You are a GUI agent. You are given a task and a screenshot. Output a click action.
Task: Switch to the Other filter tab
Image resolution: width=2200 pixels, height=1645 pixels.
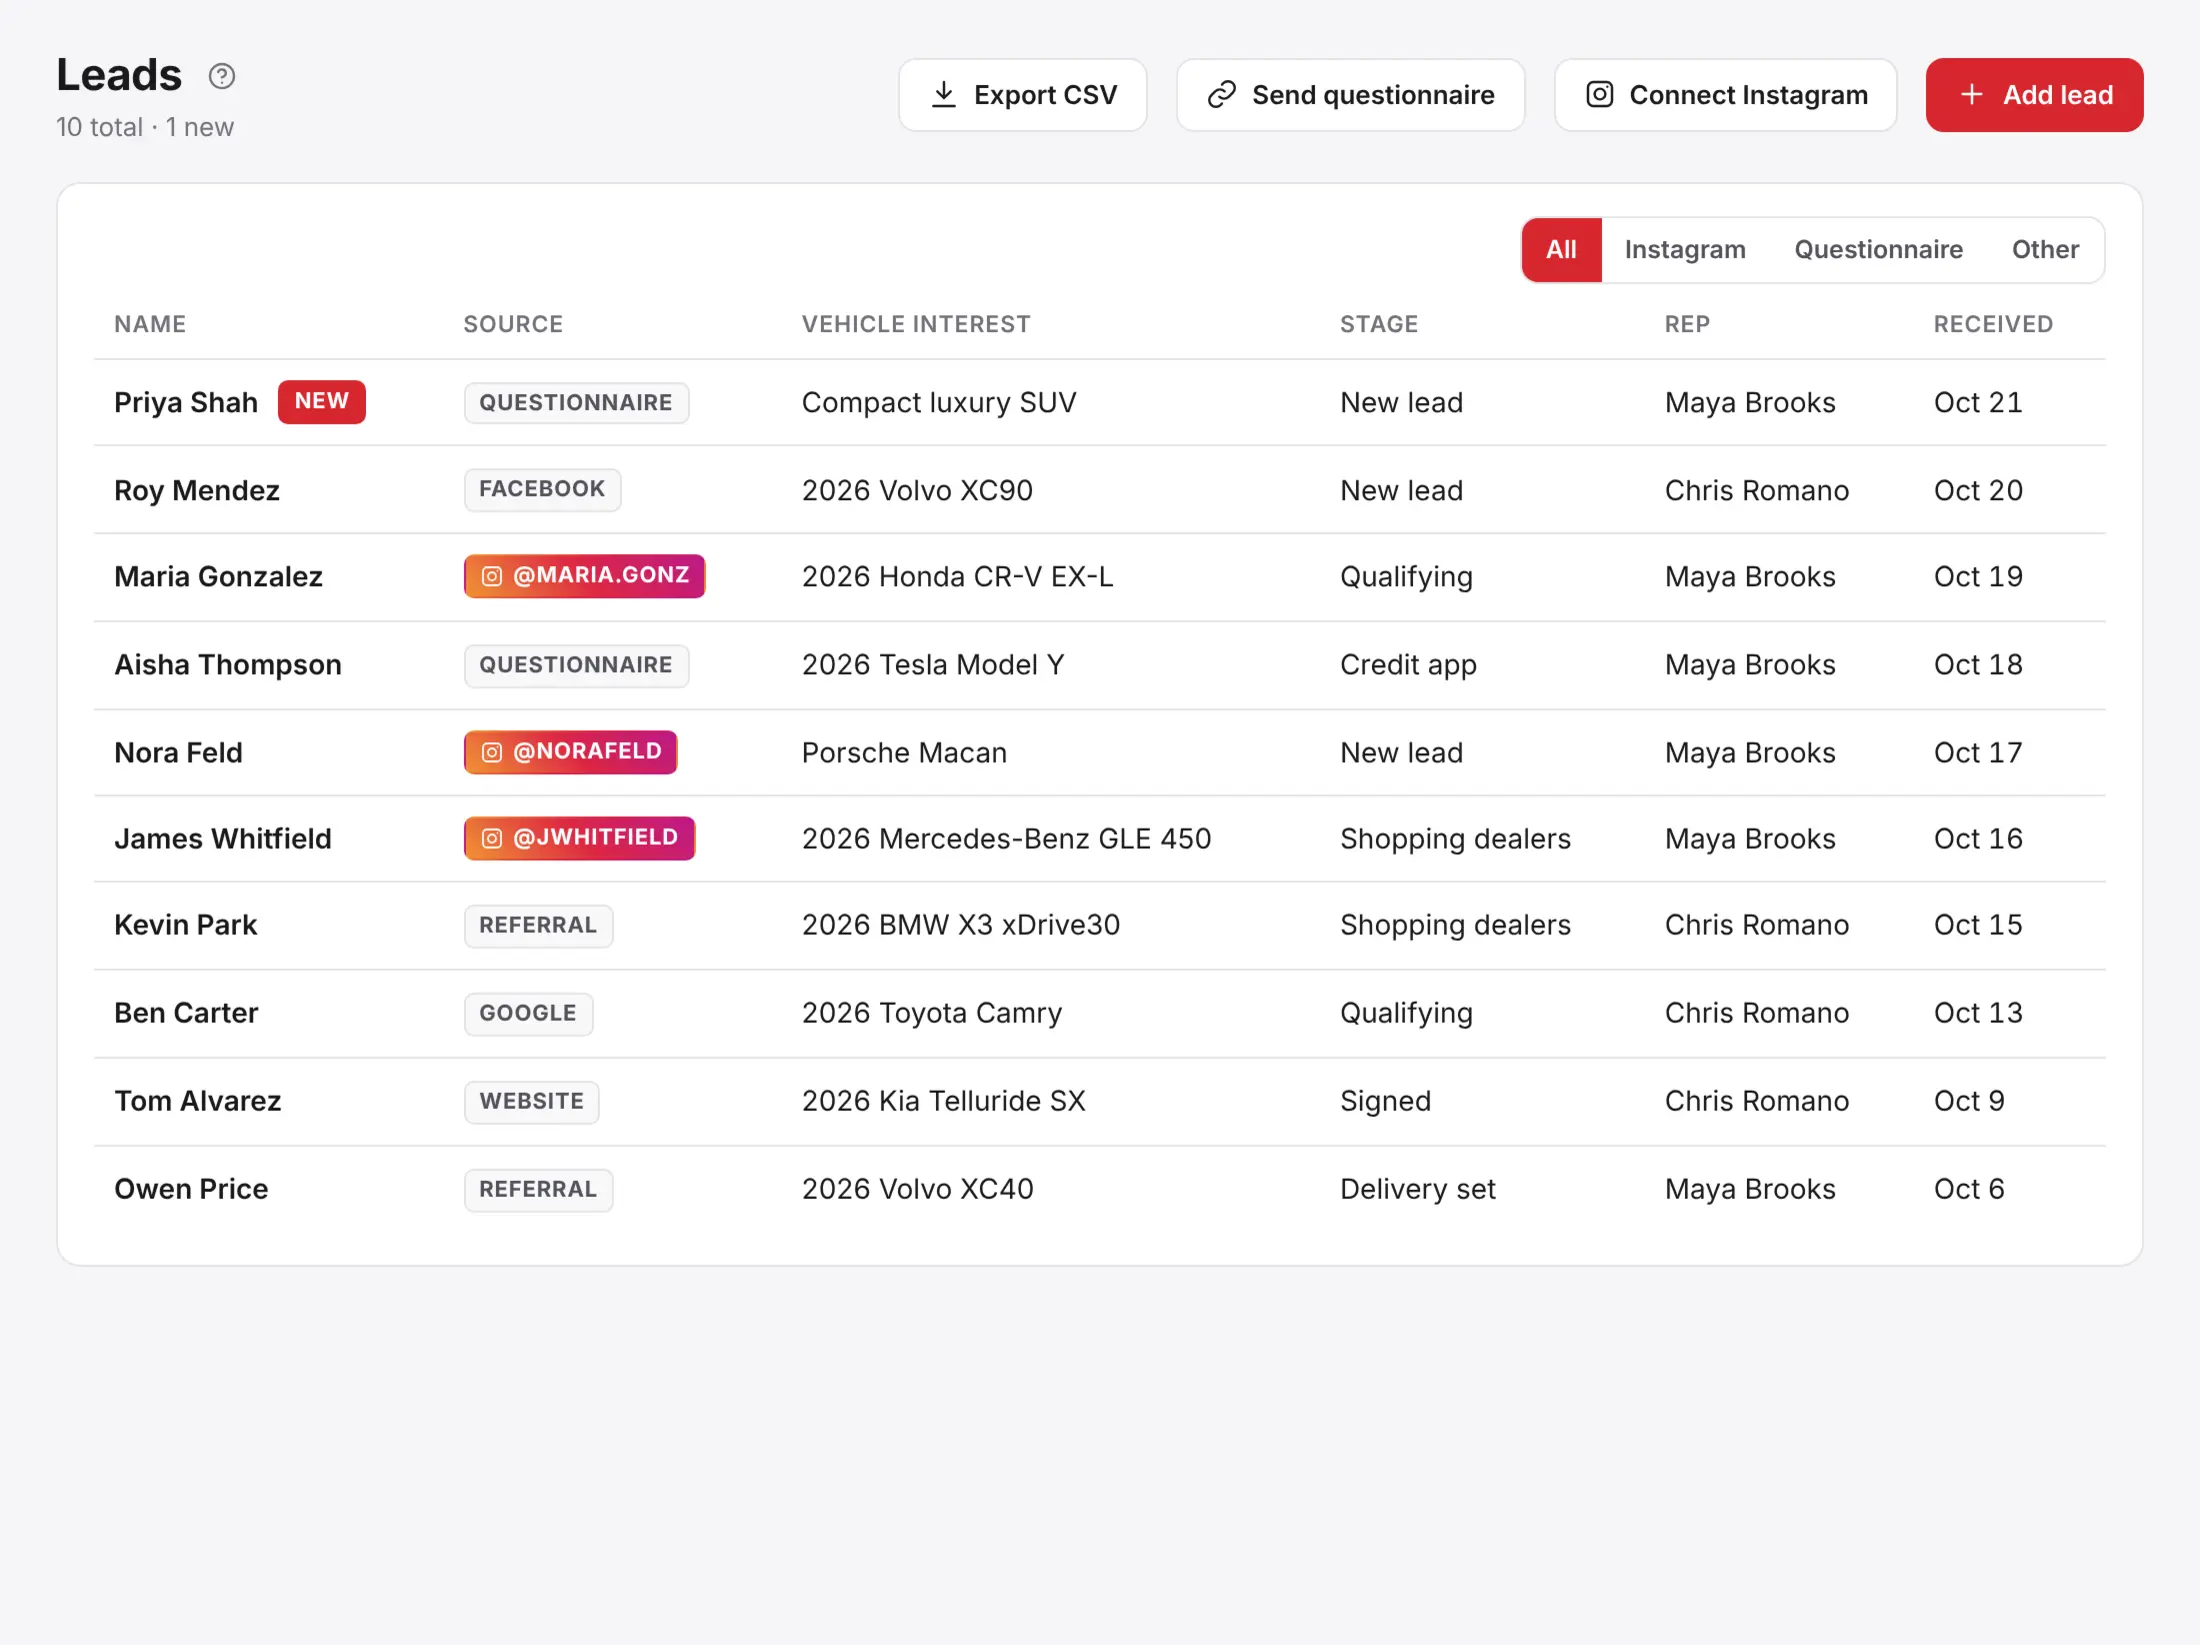tap(2045, 250)
